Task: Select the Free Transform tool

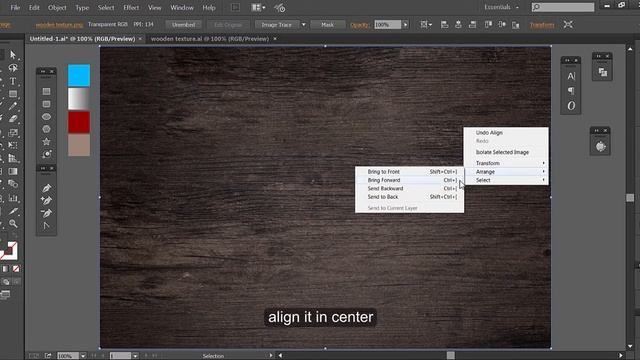Action: pyautogui.click(x=13, y=145)
